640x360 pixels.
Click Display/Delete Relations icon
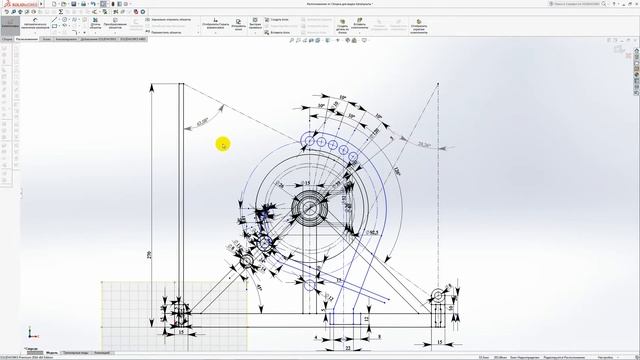click(215, 24)
